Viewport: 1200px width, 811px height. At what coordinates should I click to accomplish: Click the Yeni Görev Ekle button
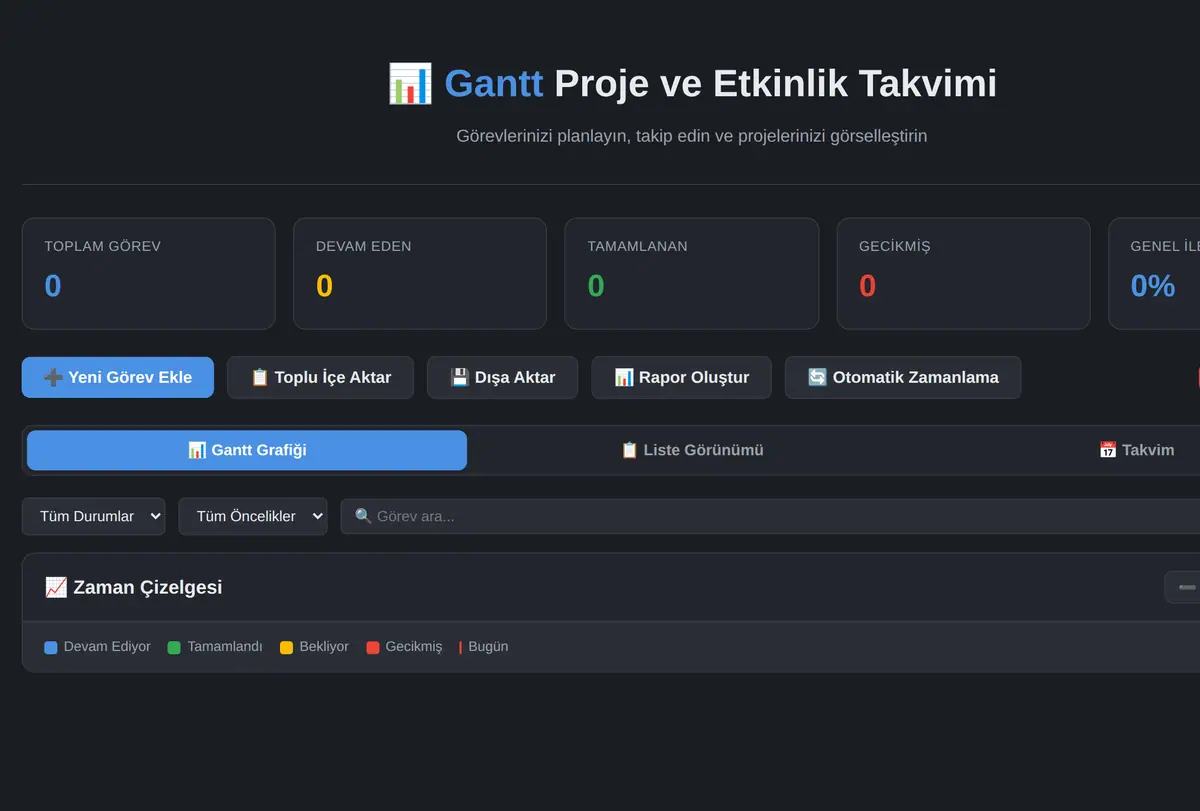pyautogui.click(x=118, y=377)
